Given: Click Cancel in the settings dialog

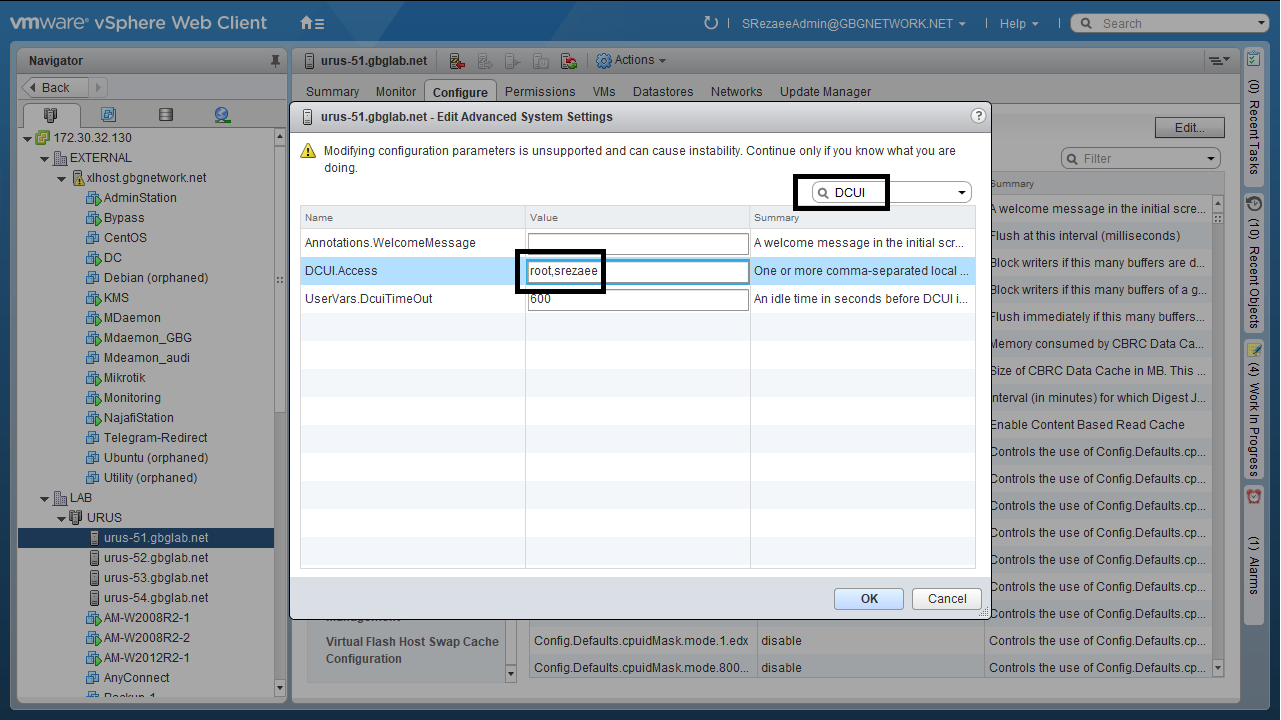Looking at the screenshot, I should click(946, 599).
